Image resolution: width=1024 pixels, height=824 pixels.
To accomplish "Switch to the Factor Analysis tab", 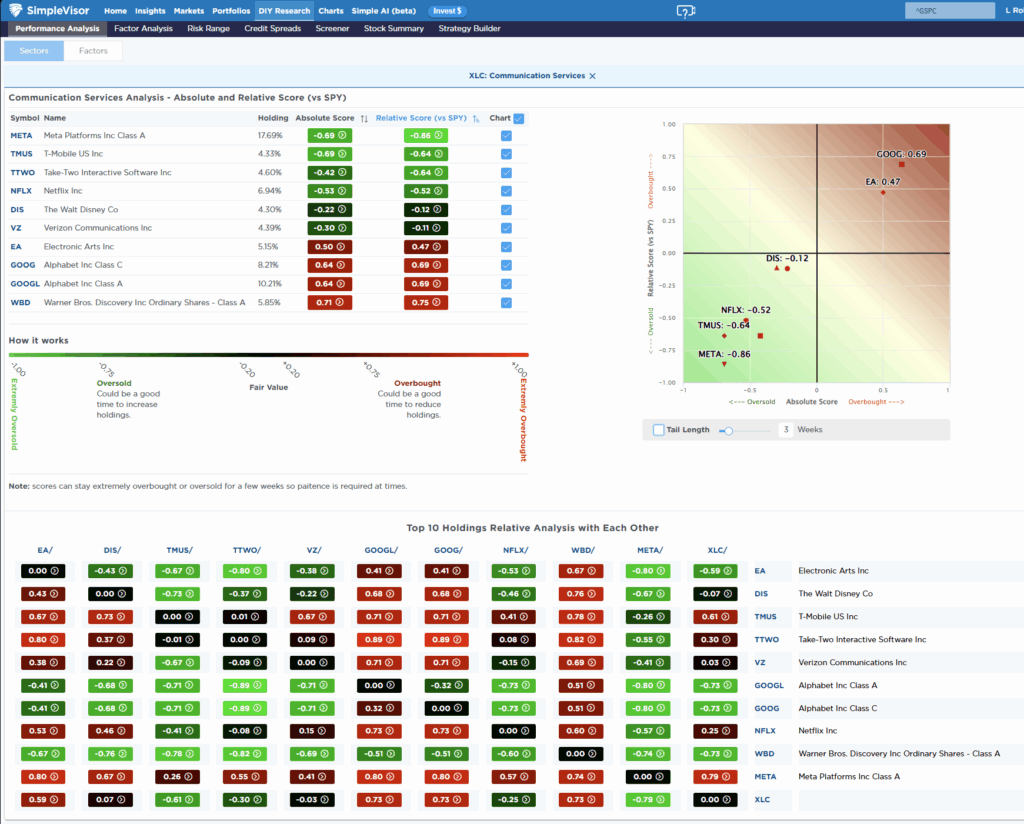I will tap(144, 29).
